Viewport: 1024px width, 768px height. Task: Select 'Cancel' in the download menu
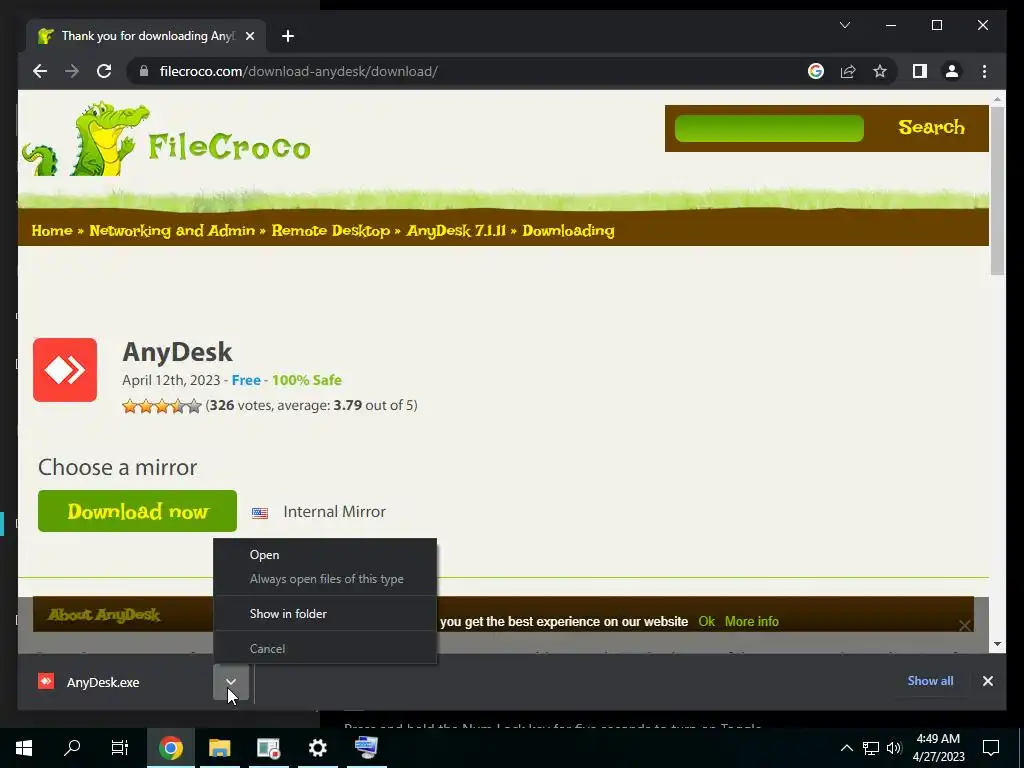[x=325, y=648]
